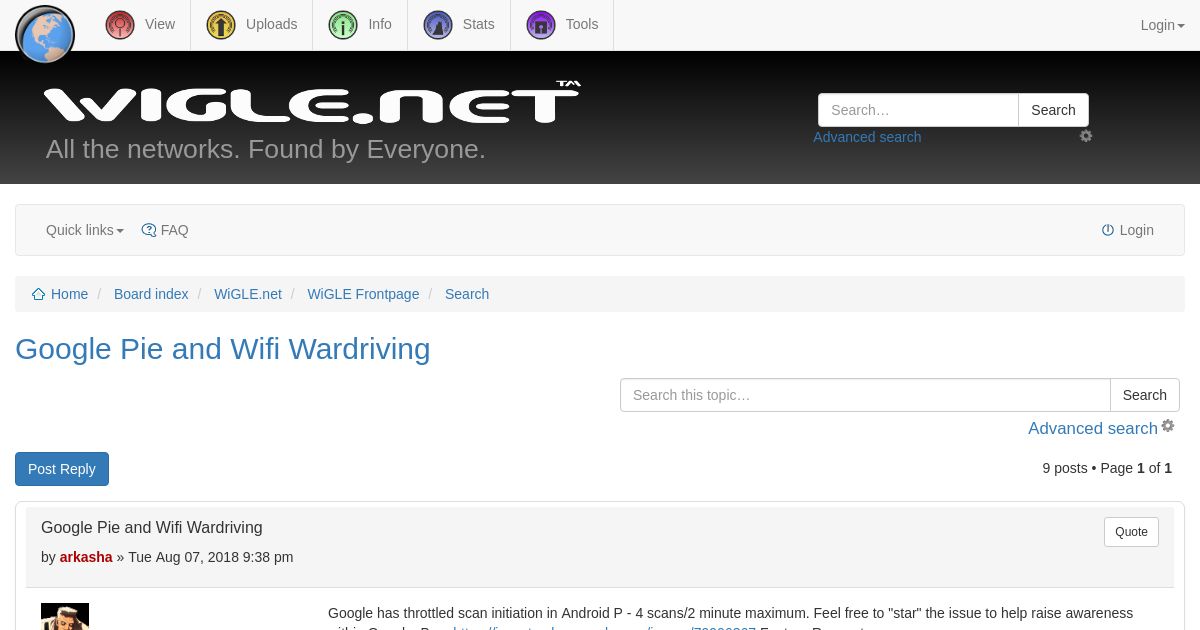Open the Stats menu label
This screenshot has height=630, width=1200.
(479, 24)
